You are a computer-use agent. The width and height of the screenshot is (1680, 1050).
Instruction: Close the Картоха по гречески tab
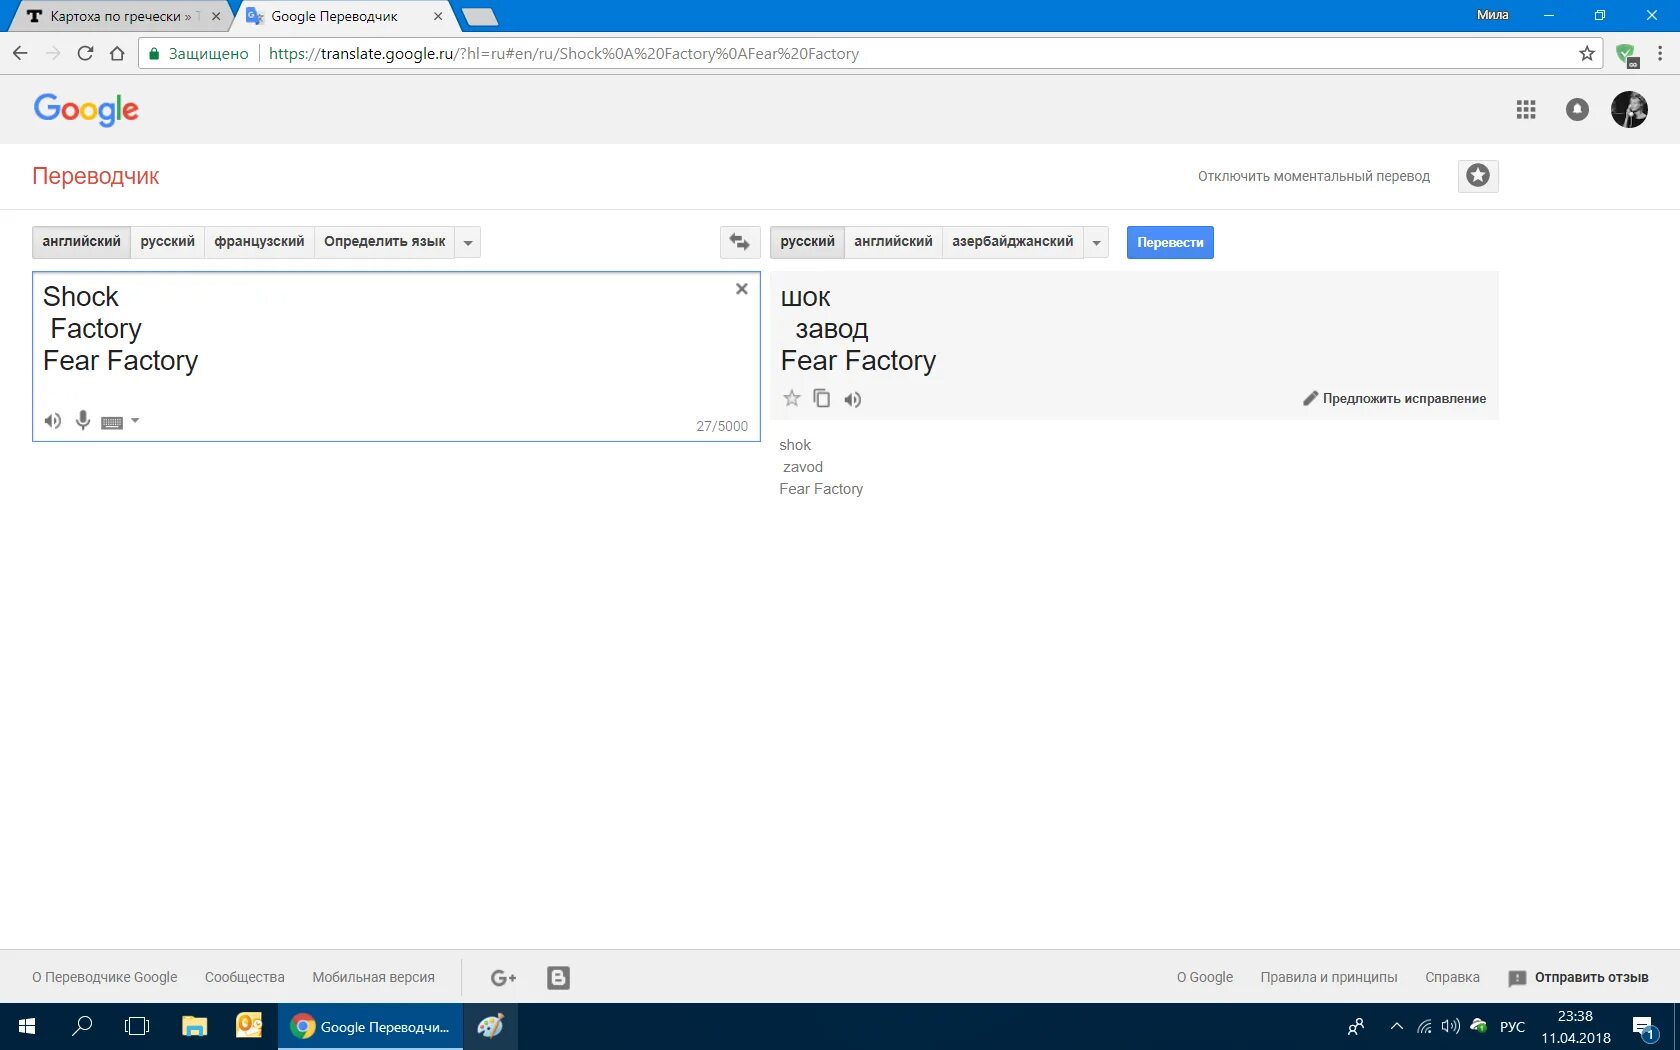216,16
